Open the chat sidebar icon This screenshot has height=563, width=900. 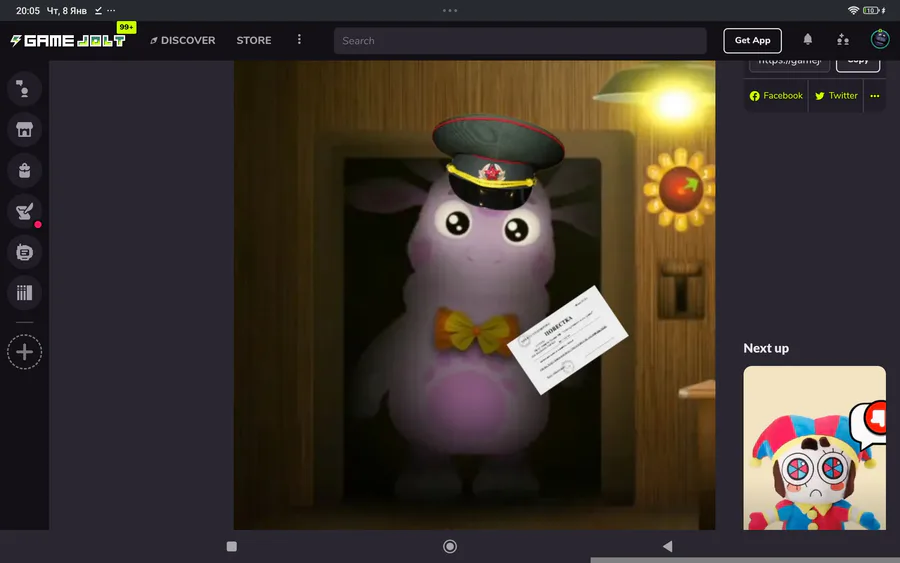(24, 89)
